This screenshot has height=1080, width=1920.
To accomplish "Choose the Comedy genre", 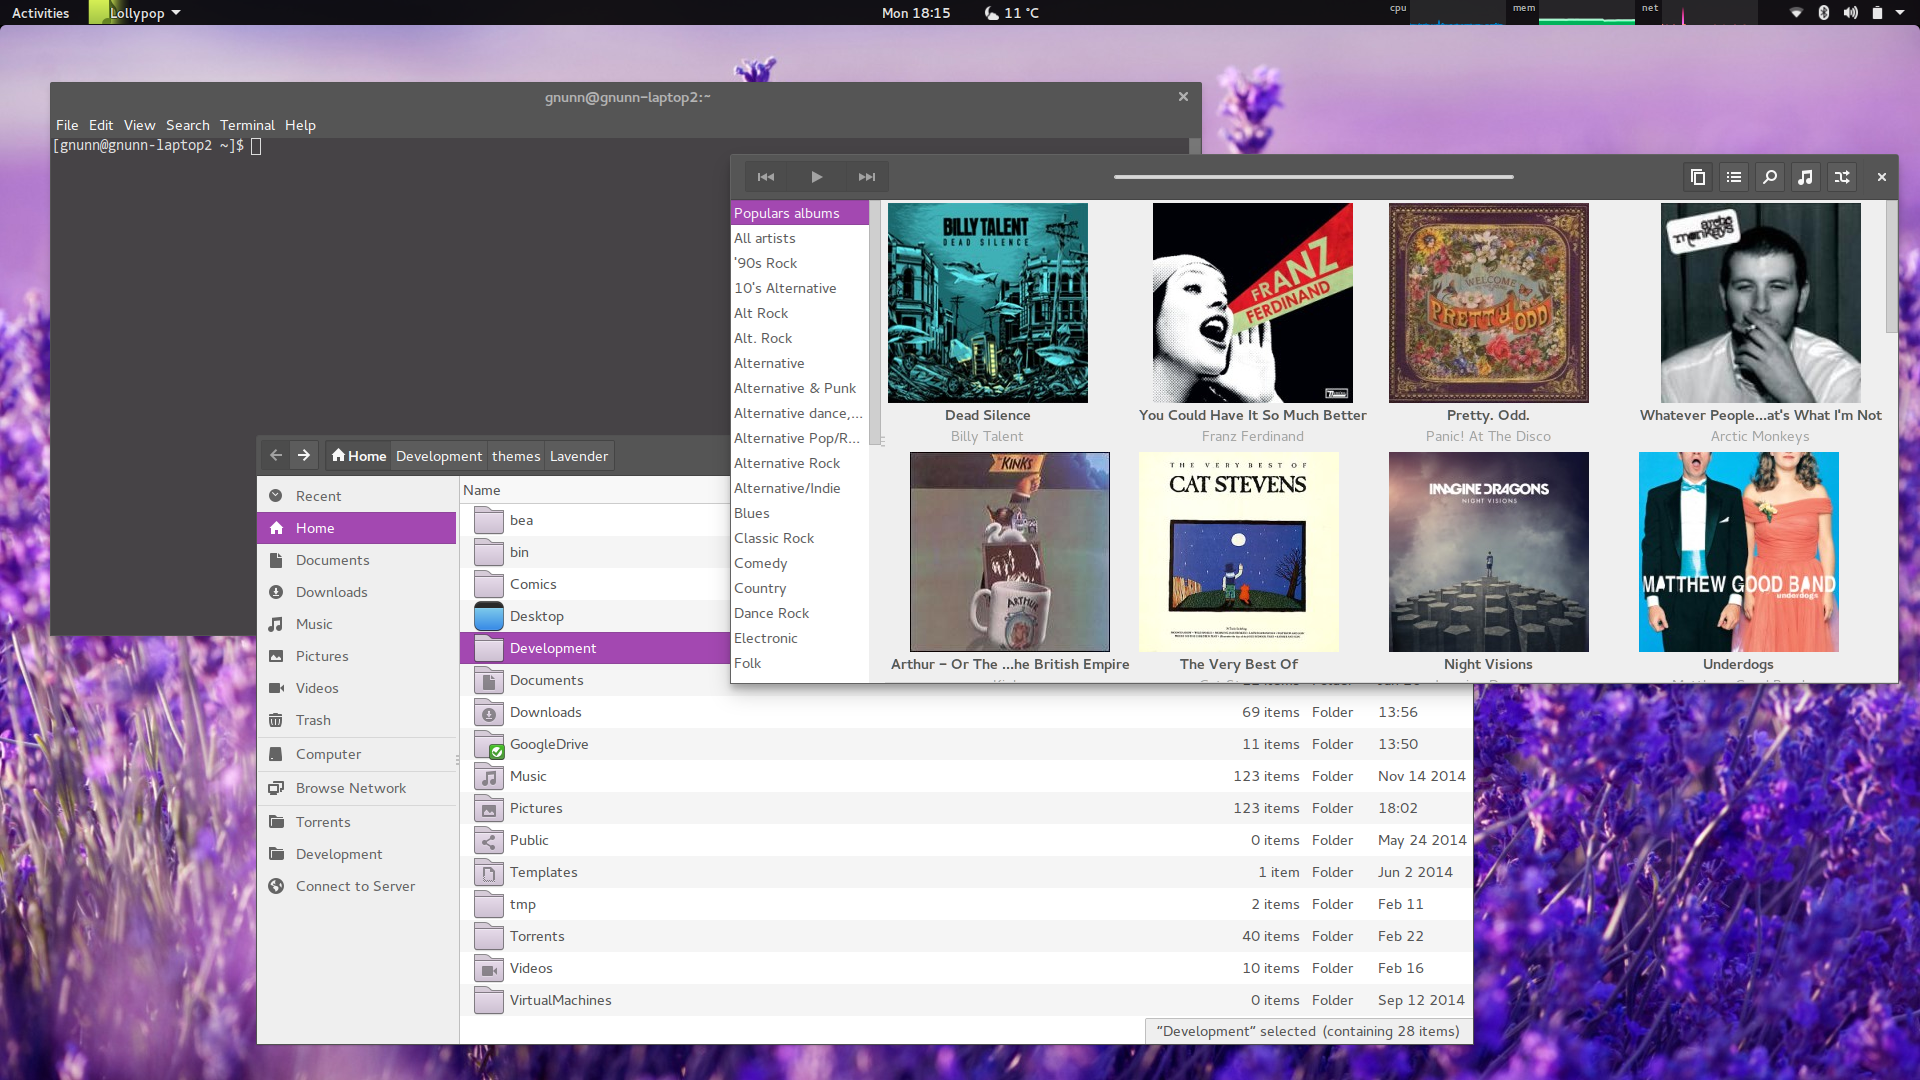I will click(800, 563).
